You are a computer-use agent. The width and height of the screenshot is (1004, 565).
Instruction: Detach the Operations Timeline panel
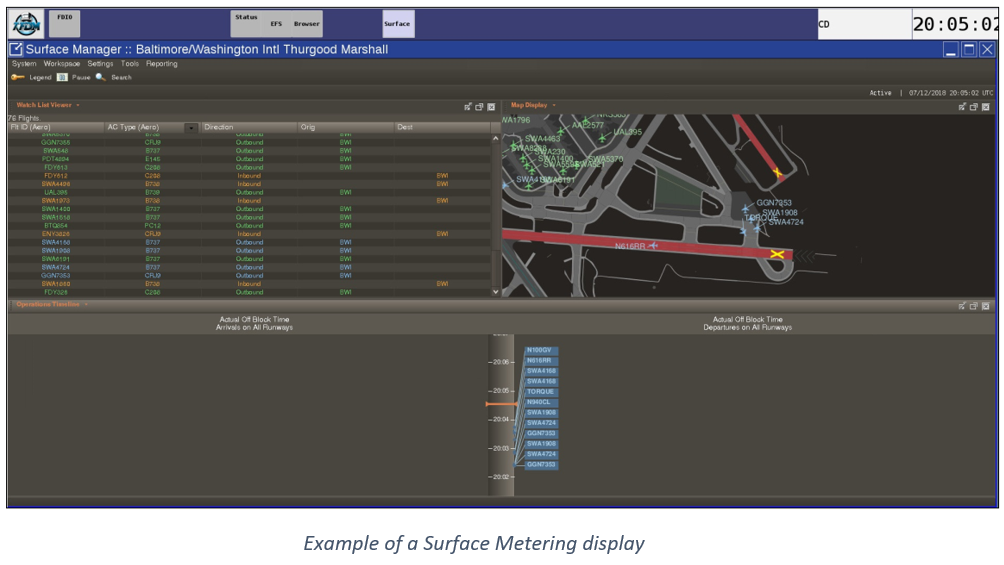962,306
